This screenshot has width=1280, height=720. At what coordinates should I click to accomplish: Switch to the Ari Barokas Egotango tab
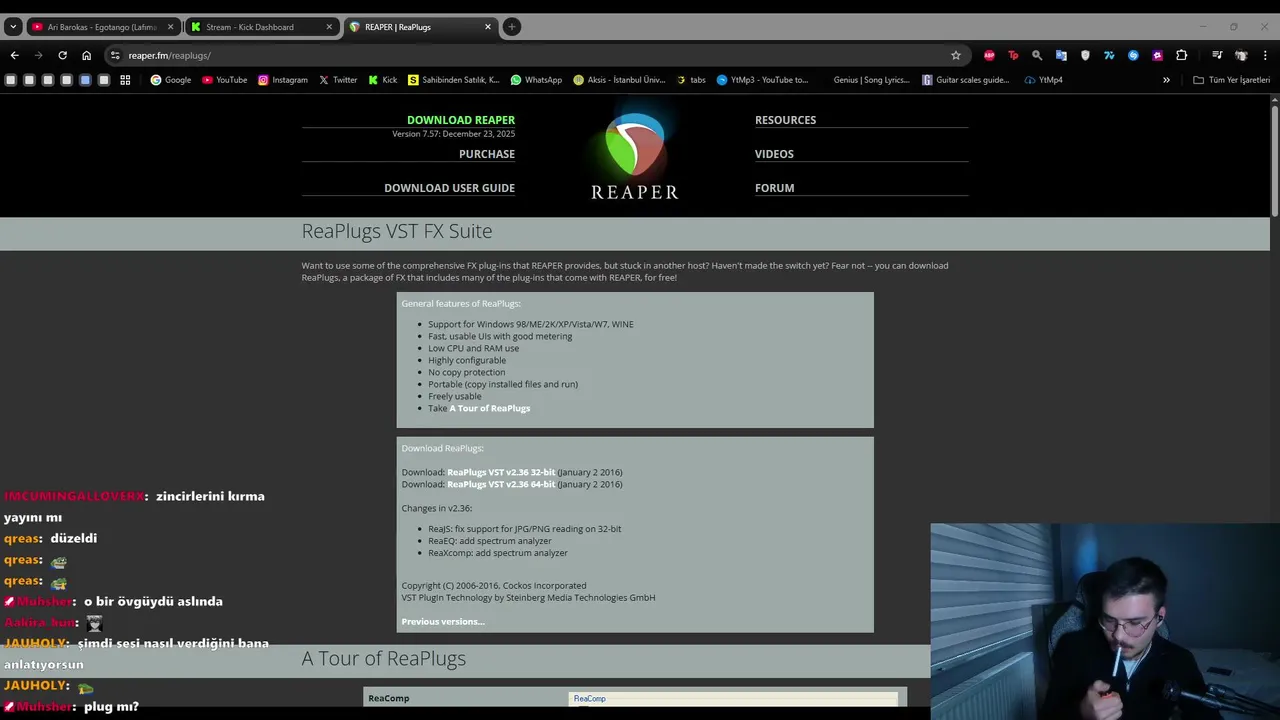(x=103, y=27)
